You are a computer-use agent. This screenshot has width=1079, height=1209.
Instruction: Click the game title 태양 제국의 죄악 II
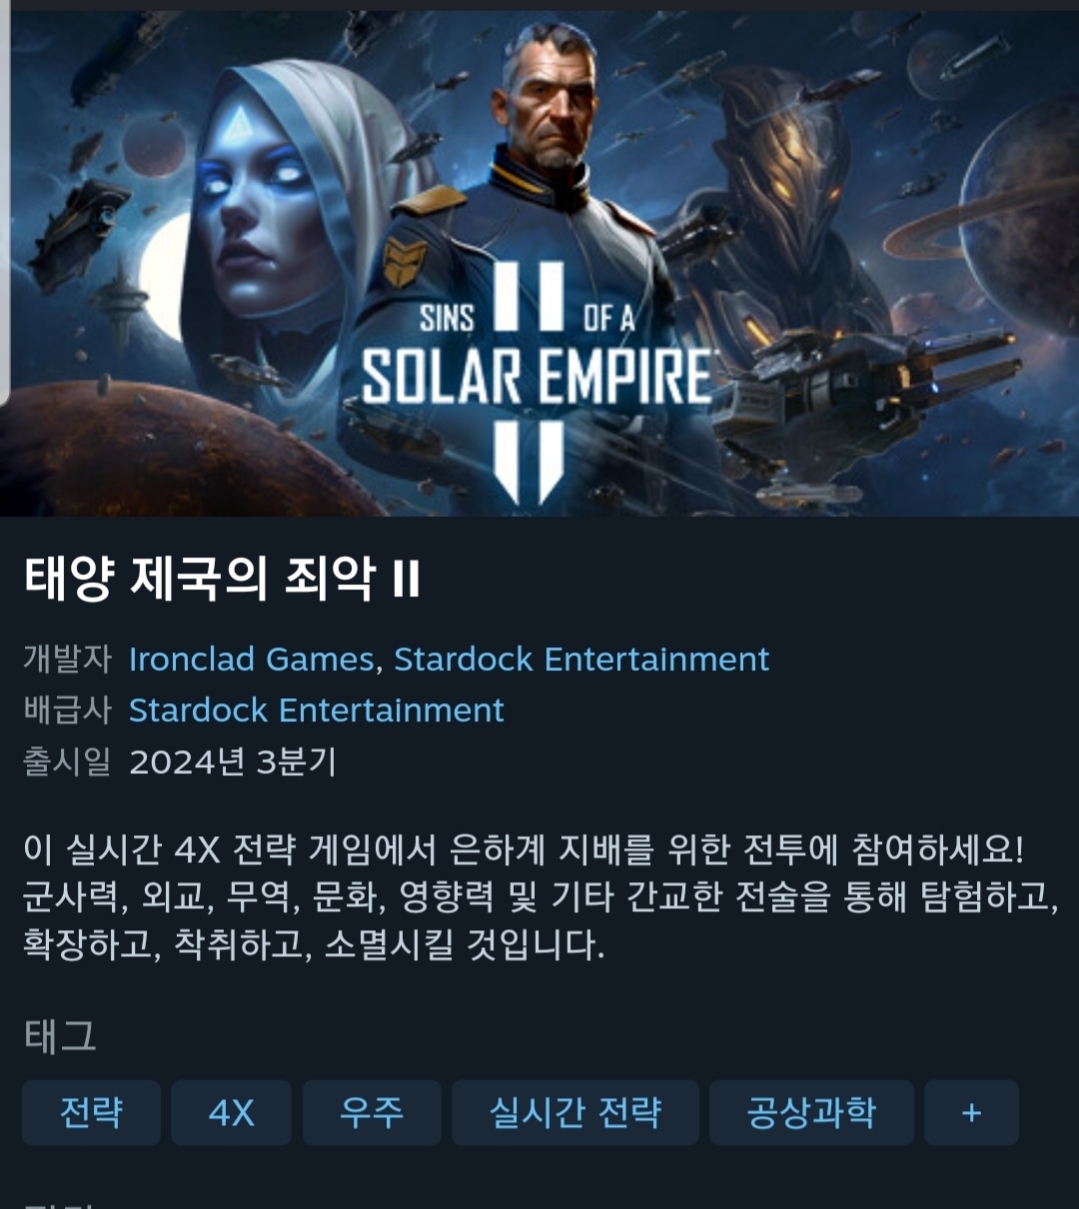click(x=222, y=580)
